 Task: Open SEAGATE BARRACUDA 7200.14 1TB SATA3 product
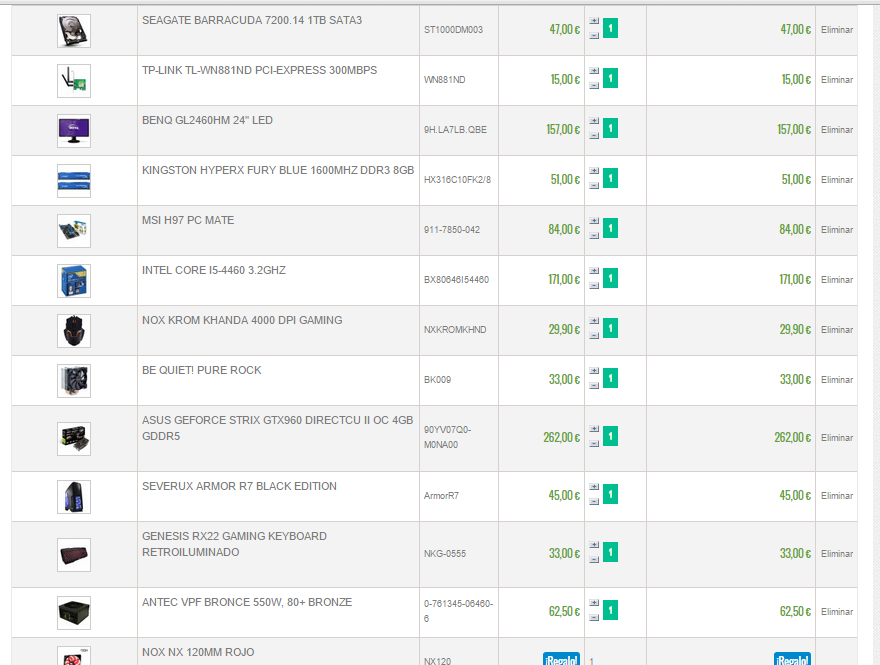pyautogui.click(x=252, y=20)
